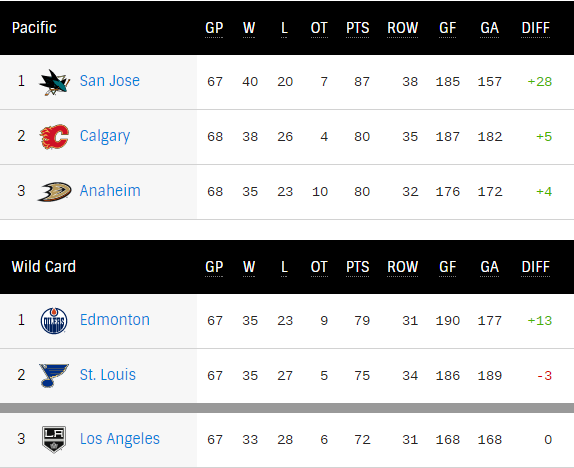This screenshot has height=468, width=574.
Task: Click the GP header in Pacific table
Action: (214, 28)
